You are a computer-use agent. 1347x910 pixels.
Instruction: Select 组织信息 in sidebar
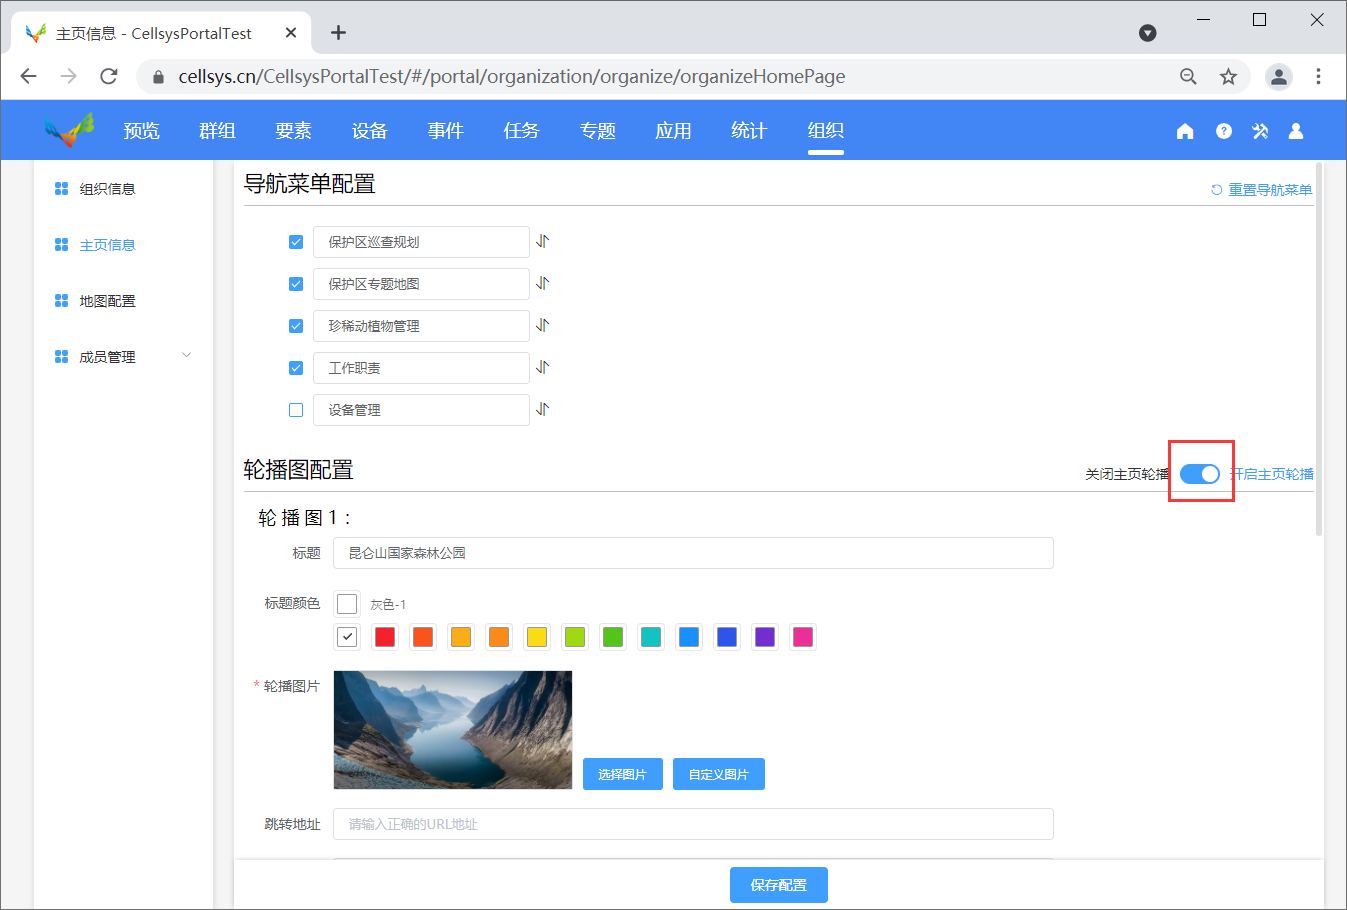coord(107,189)
